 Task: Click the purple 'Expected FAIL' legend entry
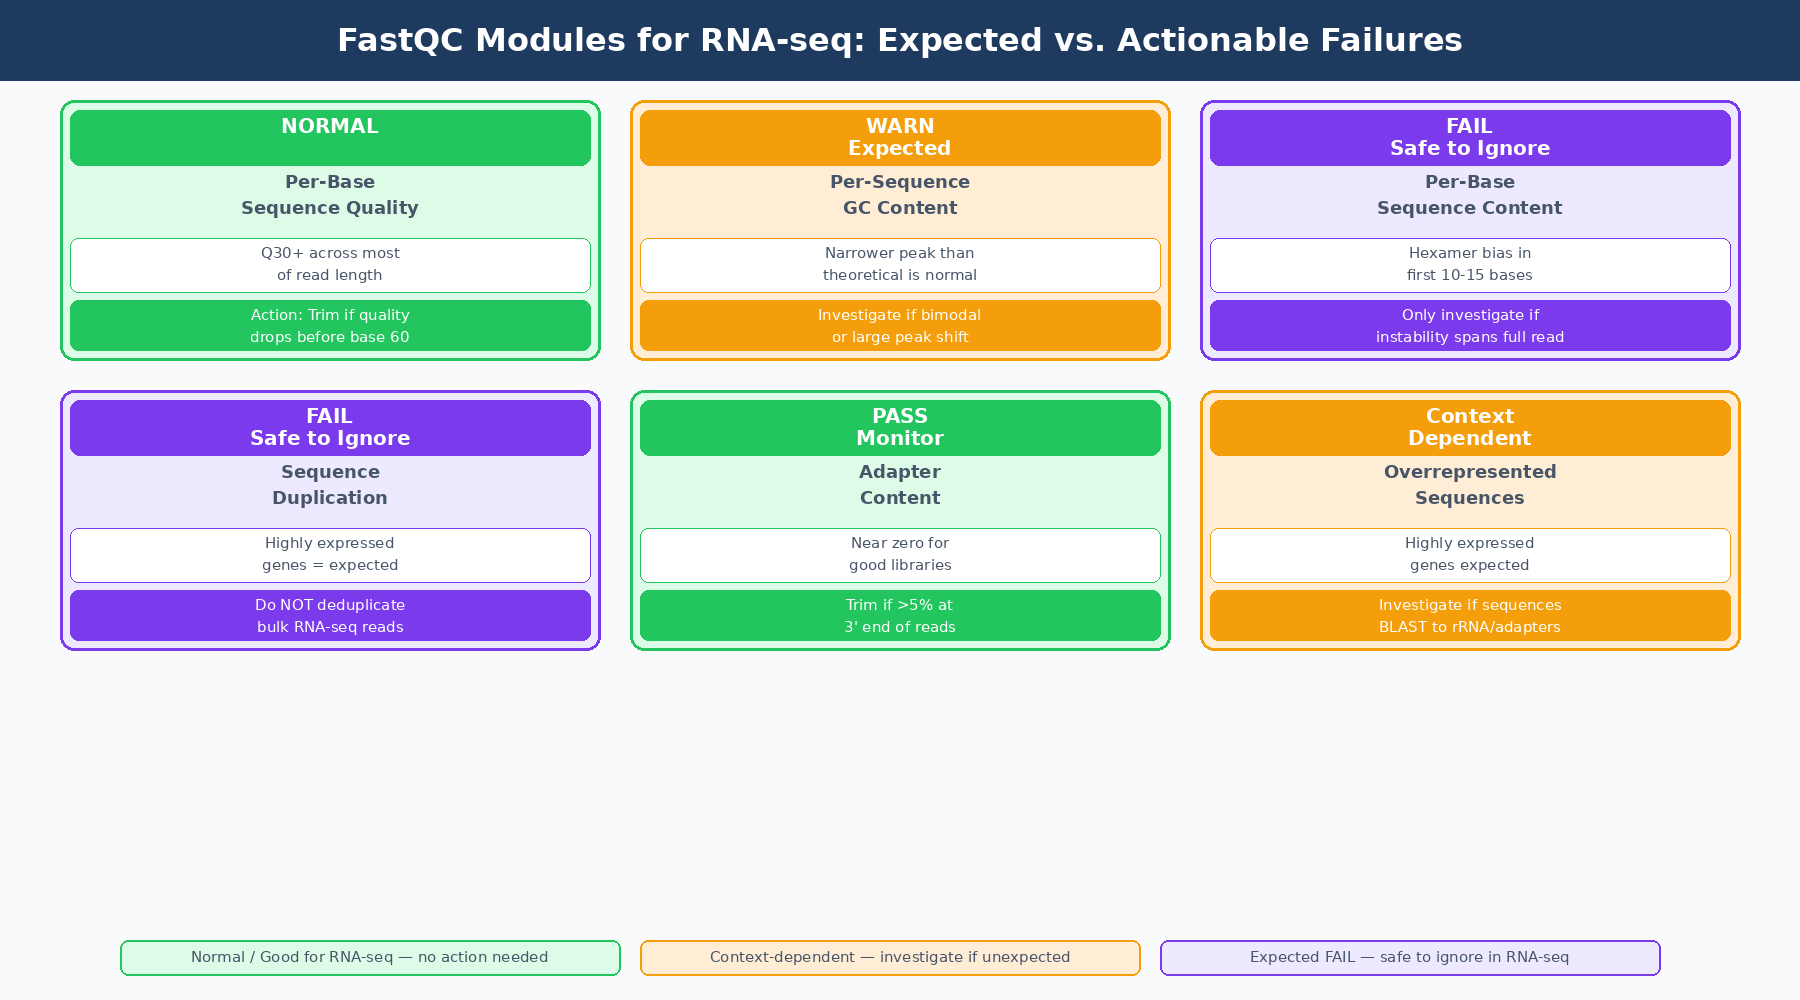coord(1409,957)
